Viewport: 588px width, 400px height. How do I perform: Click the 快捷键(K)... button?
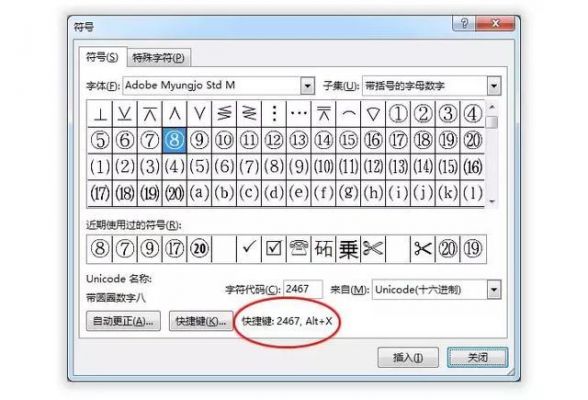point(201,321)
